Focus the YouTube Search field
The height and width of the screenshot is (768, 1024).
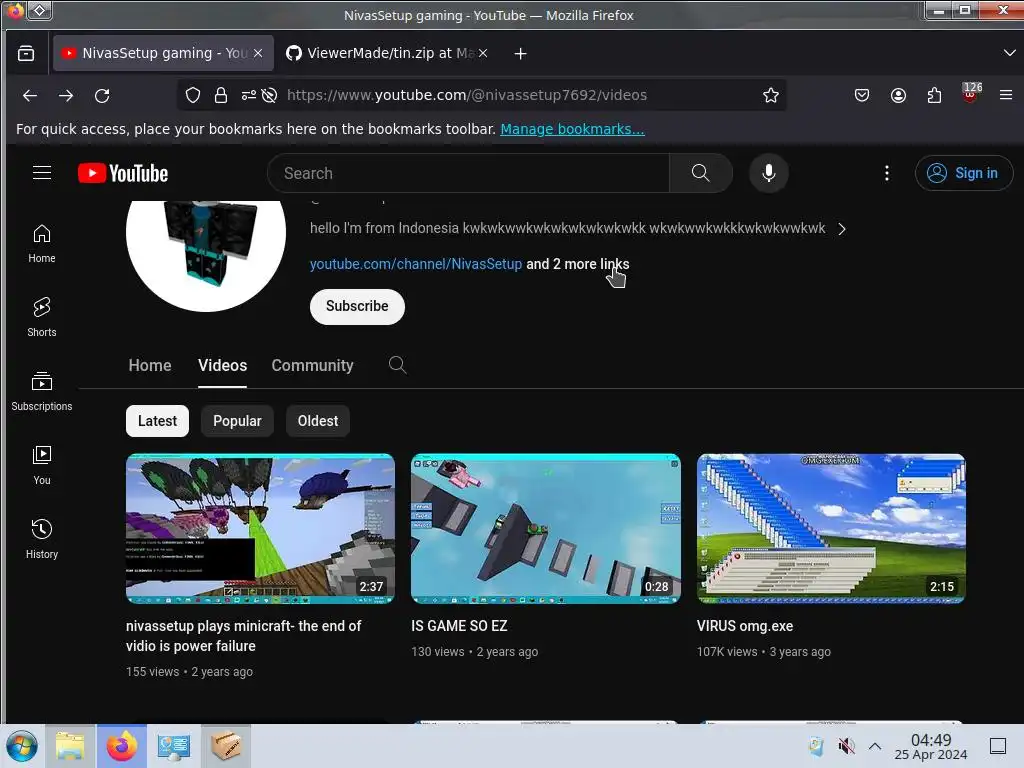click(468, 173)
